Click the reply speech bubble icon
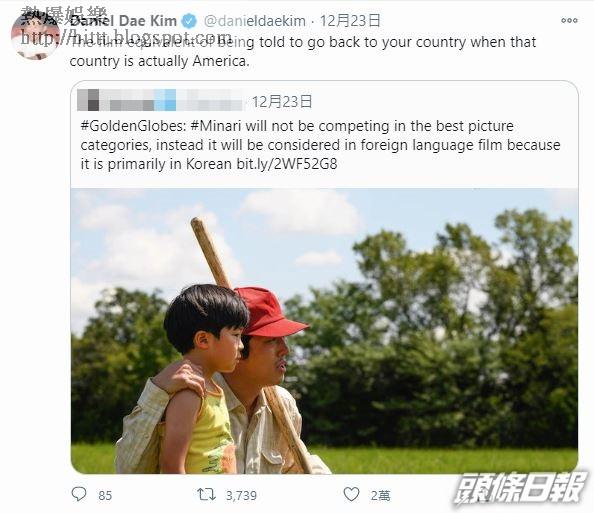594x513 pixels. tap(79, 494)
